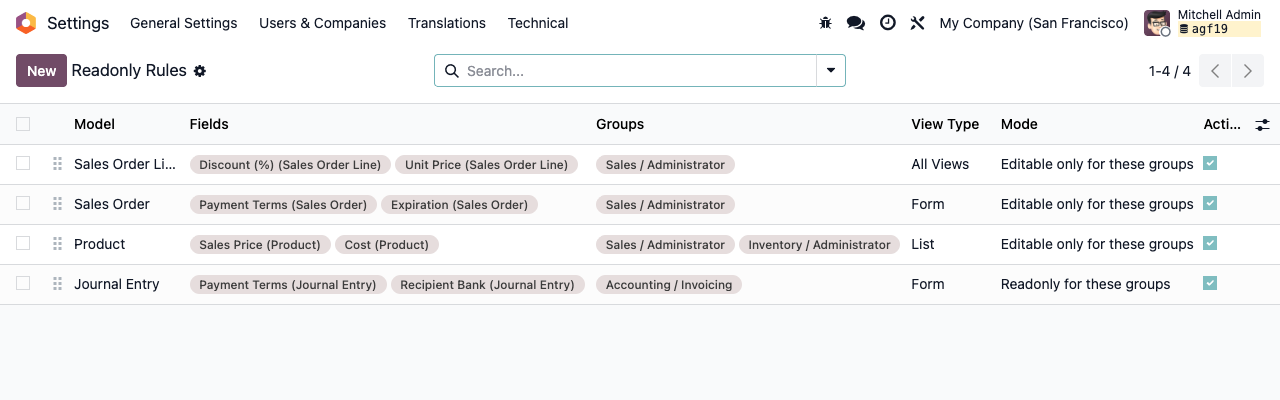Select the Product row checkbox
The image size is (1280, 400).
coord(23,243)
